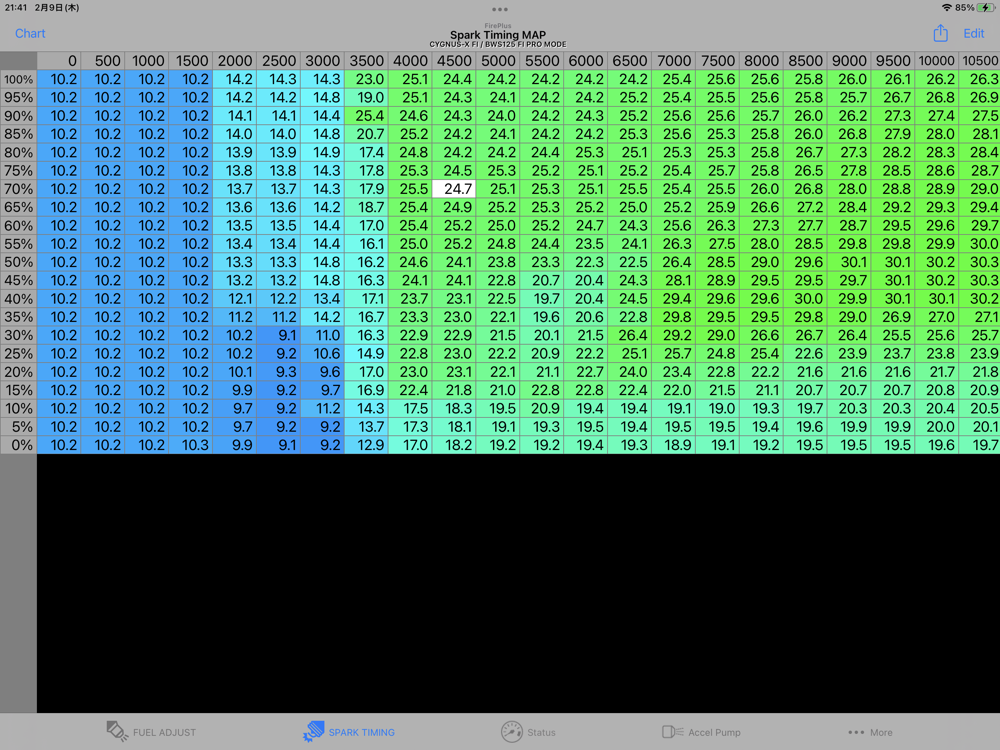This screenshot has height=750, width=1000.
Task: Select 30.0 cell at 40% and 8500
Action: [x=805, y=298]
